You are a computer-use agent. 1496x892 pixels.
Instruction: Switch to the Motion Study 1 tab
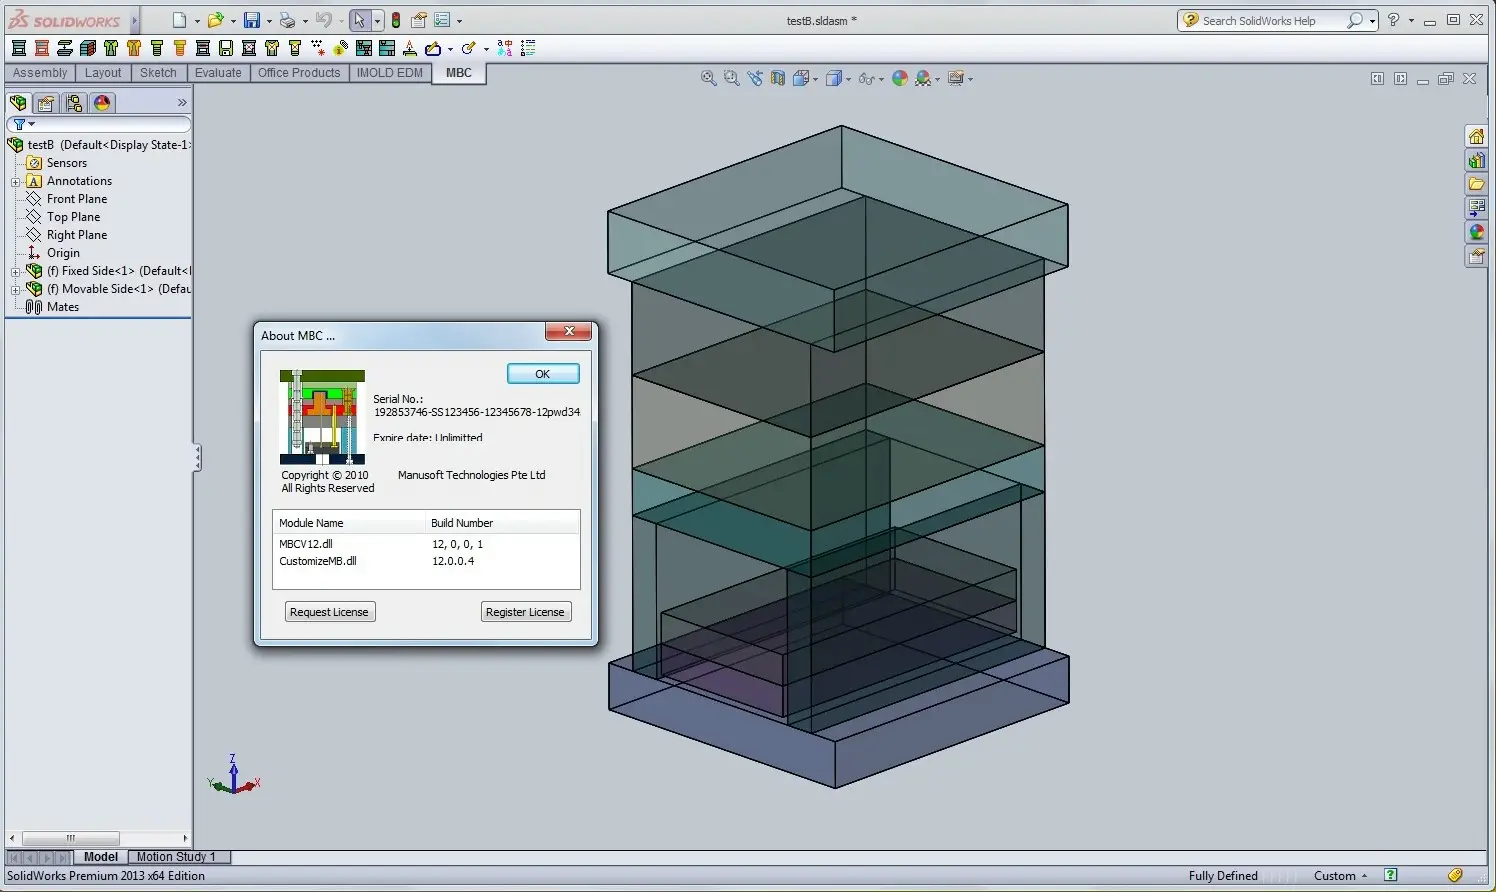click(x=176, y=857)
